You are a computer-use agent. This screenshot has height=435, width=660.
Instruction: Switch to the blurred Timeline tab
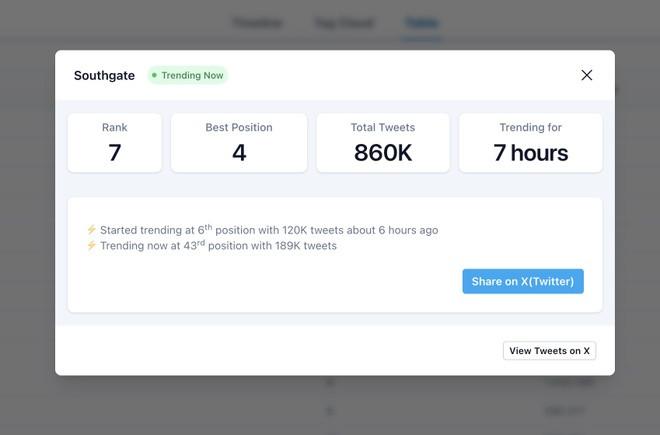tap(258, 23)
